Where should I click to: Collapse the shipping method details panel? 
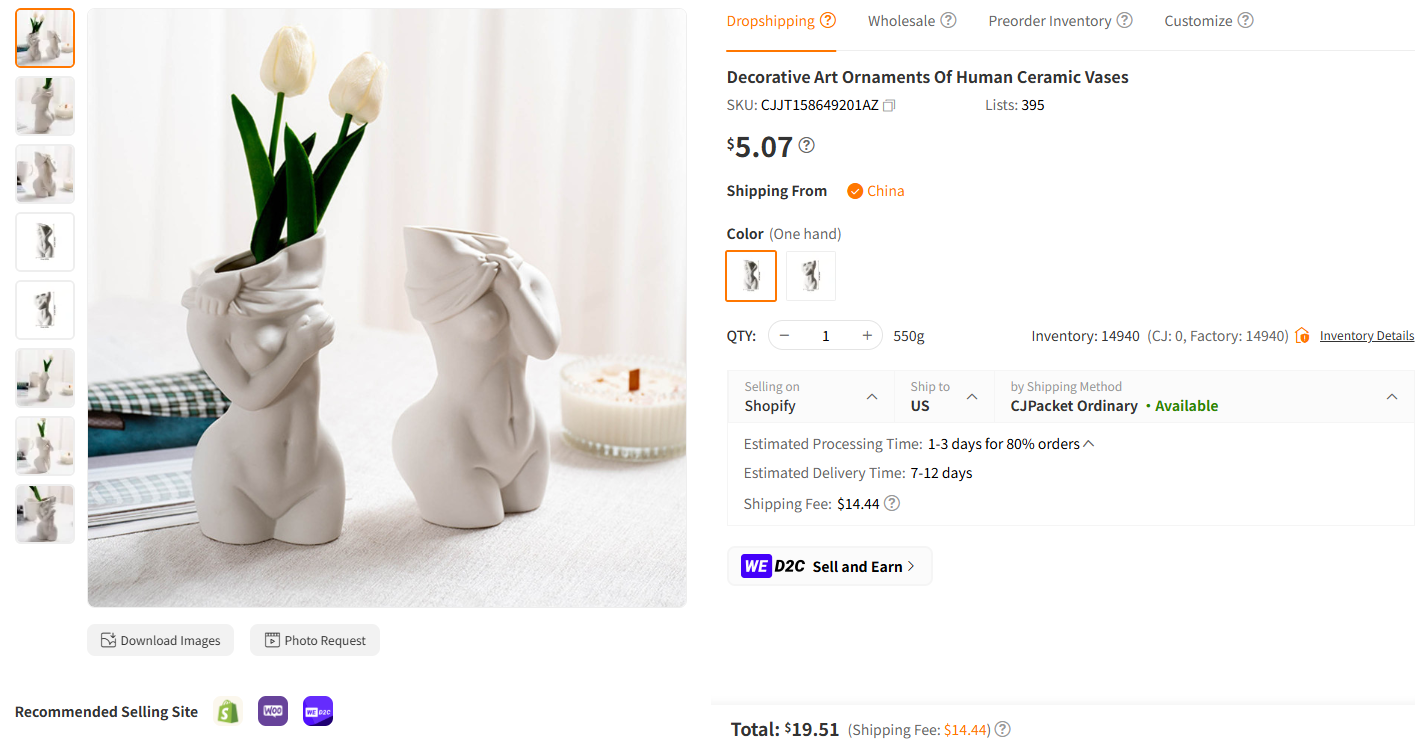click(x=1392, y=396)
